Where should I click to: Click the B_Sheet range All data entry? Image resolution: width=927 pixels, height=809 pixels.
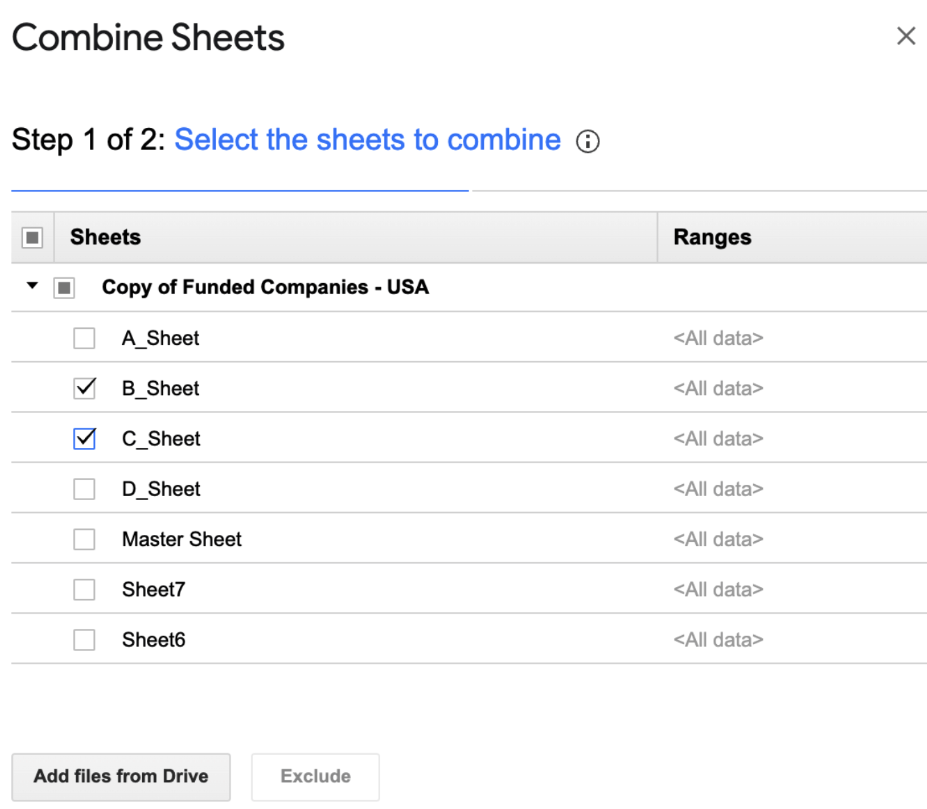click(716, 388)
